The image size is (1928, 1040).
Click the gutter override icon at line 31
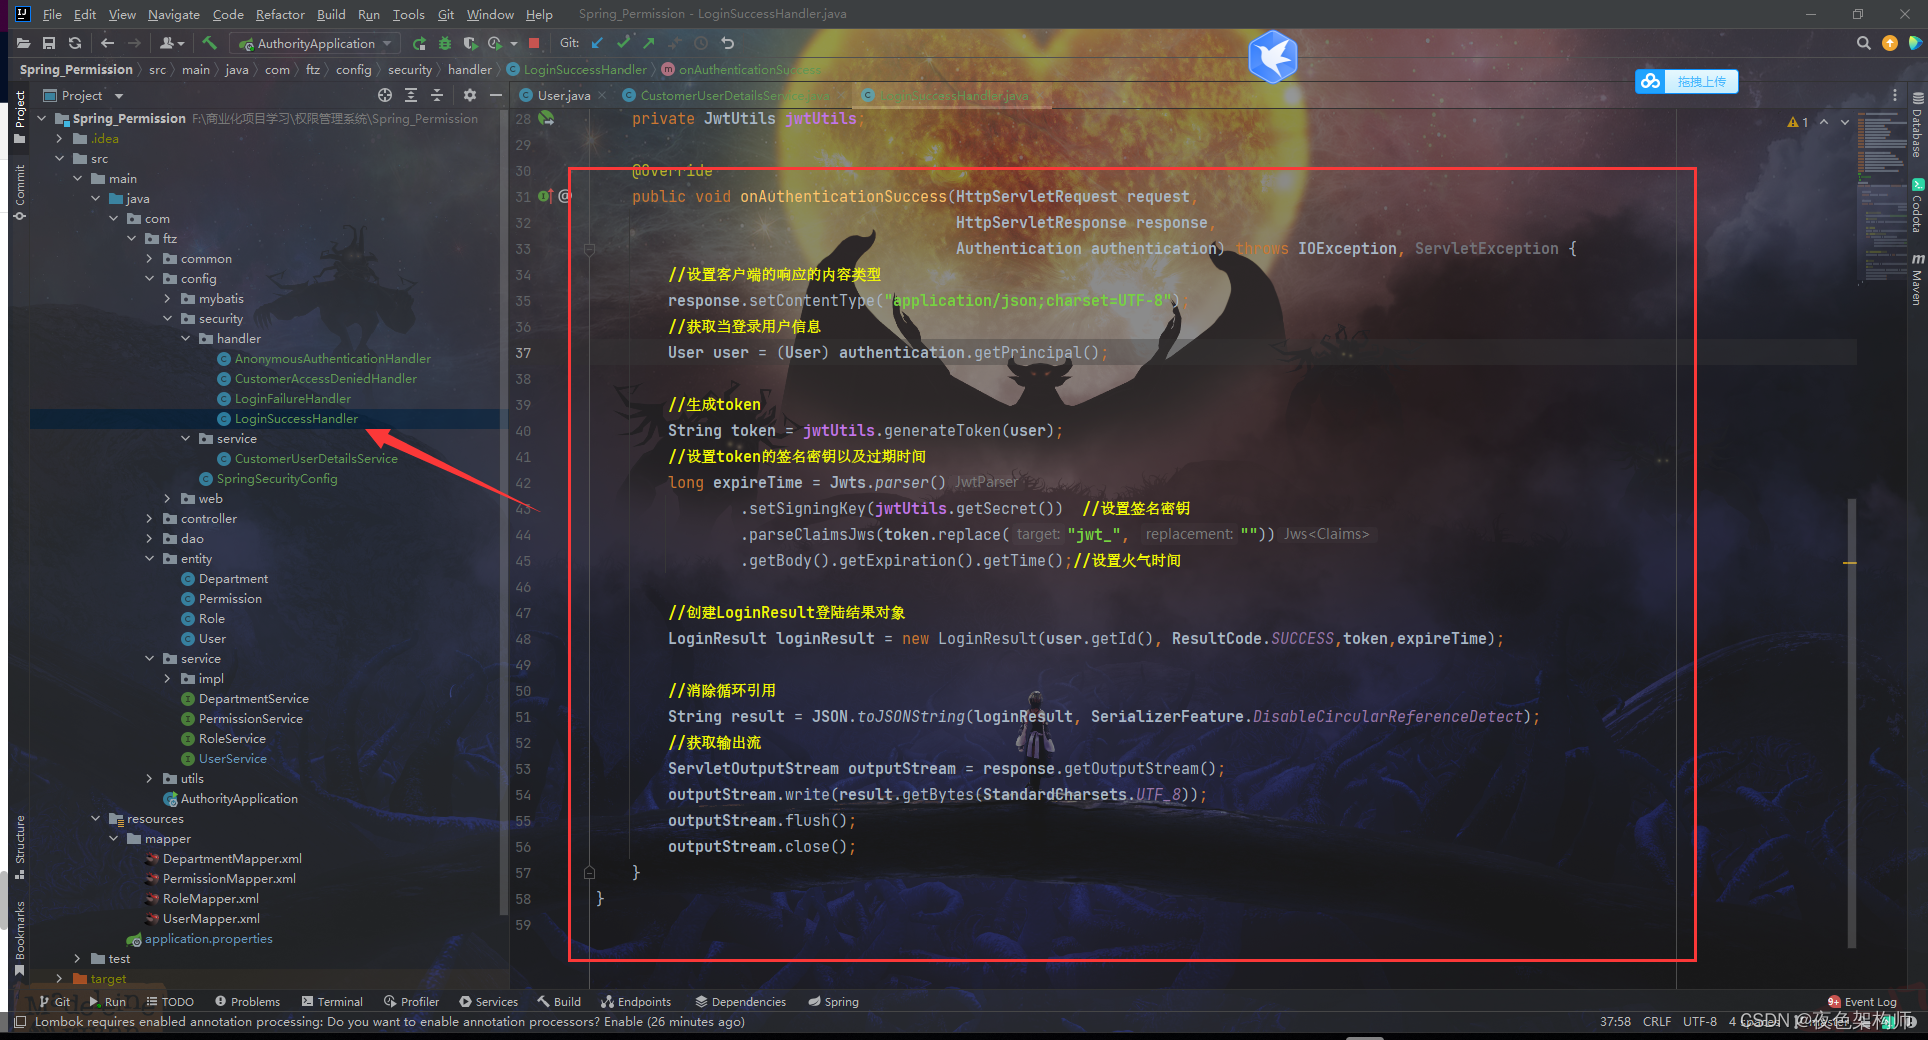click(x=544, y=196)
